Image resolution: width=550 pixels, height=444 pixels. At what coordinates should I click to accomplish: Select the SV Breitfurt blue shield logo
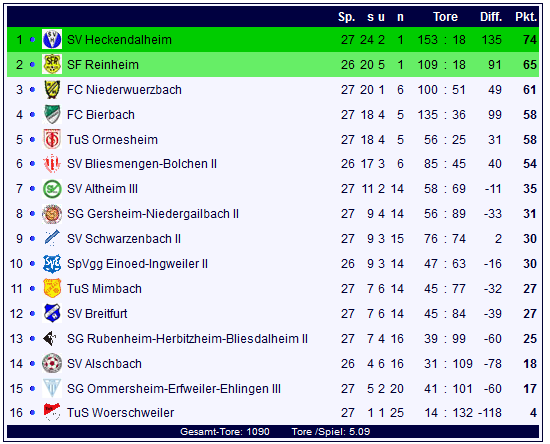52,313
